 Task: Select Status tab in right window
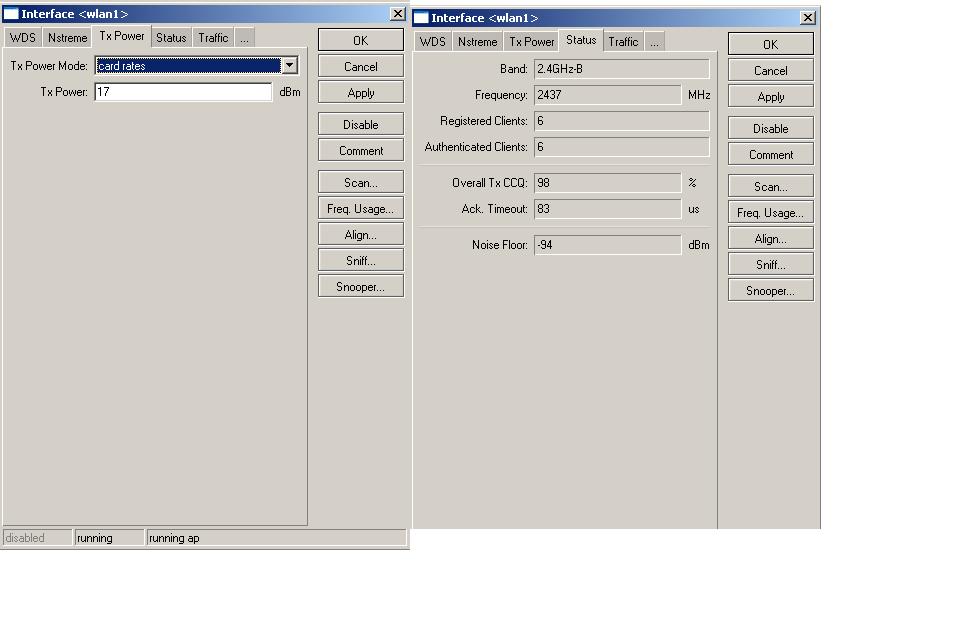point(581,40)
